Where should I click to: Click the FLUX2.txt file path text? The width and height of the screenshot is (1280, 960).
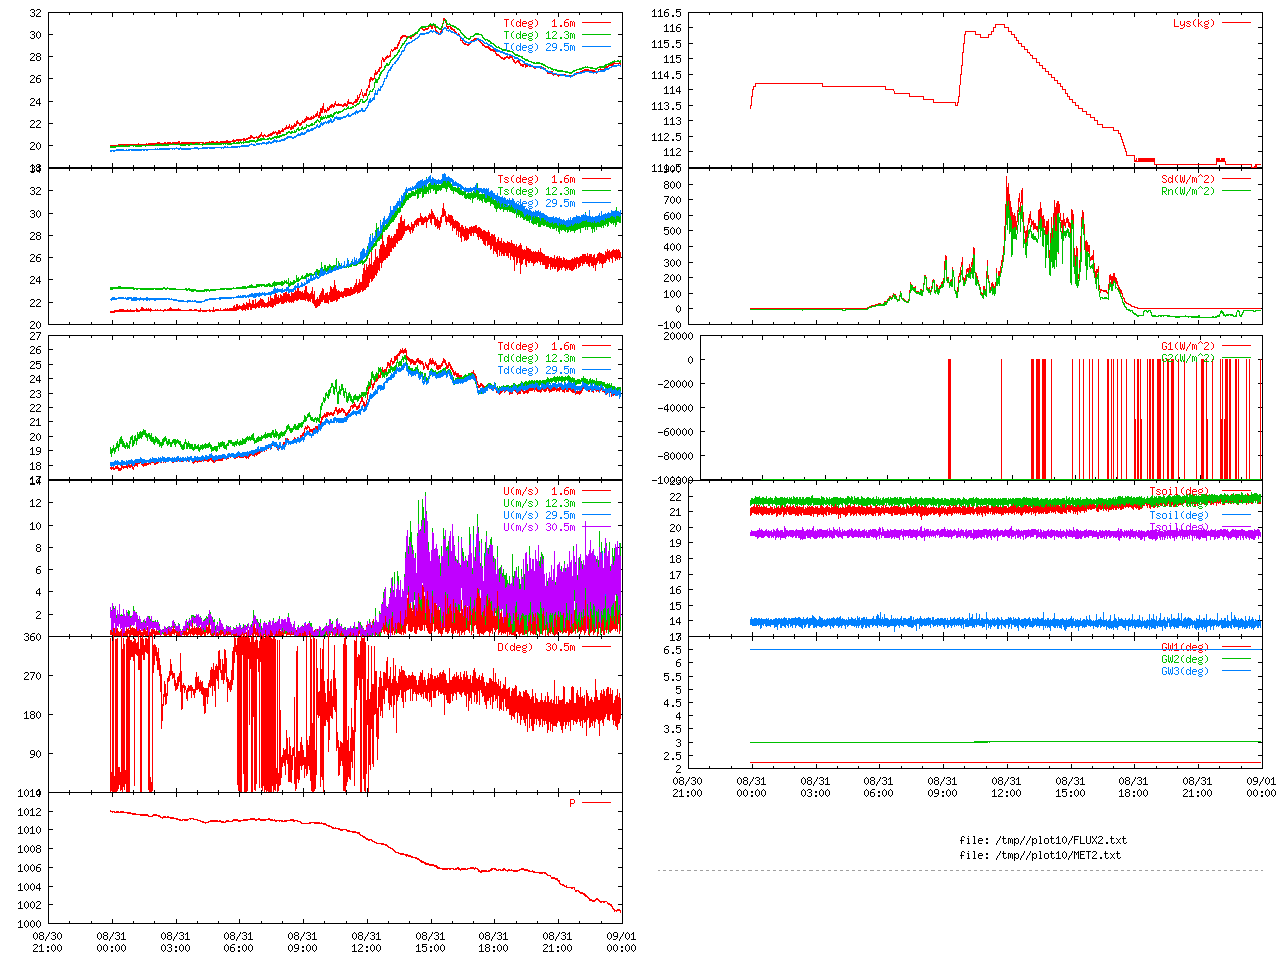1043,840
